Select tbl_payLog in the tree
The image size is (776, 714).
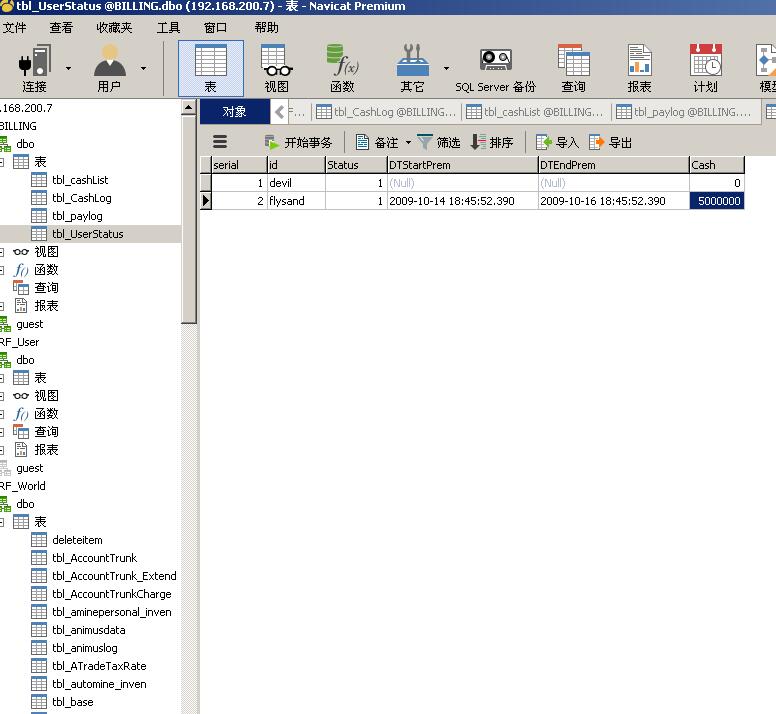click(x=77, y=216)
